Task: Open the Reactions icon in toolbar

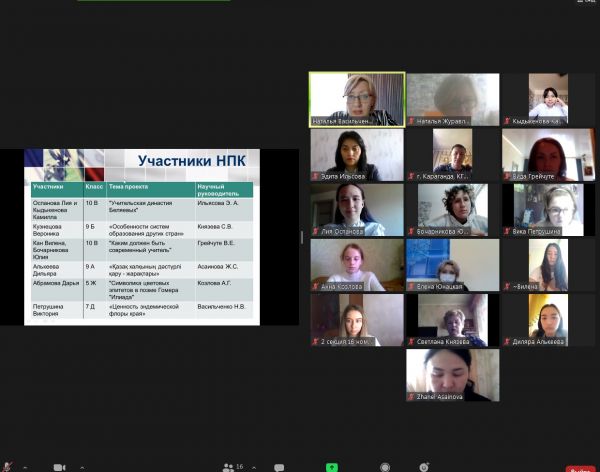Action: coord(424,467)
